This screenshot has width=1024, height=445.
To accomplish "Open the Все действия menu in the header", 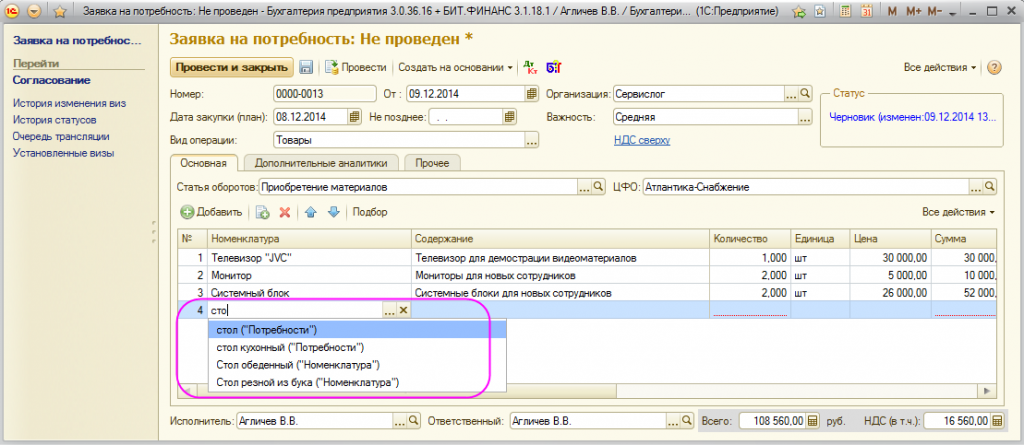I will 940,68.
